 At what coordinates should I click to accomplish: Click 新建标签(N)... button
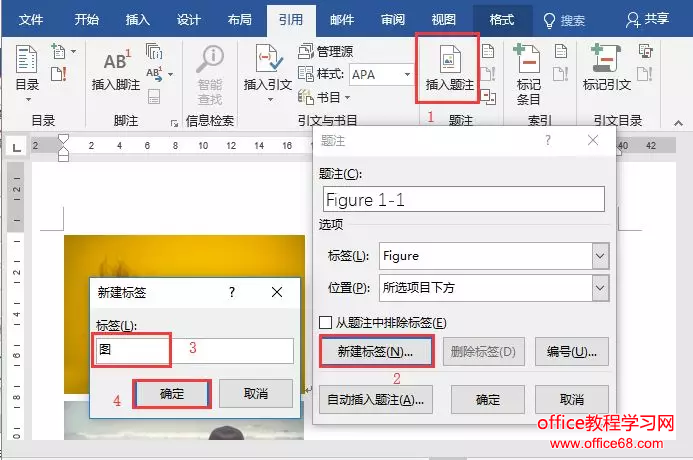tap(376, 352)
